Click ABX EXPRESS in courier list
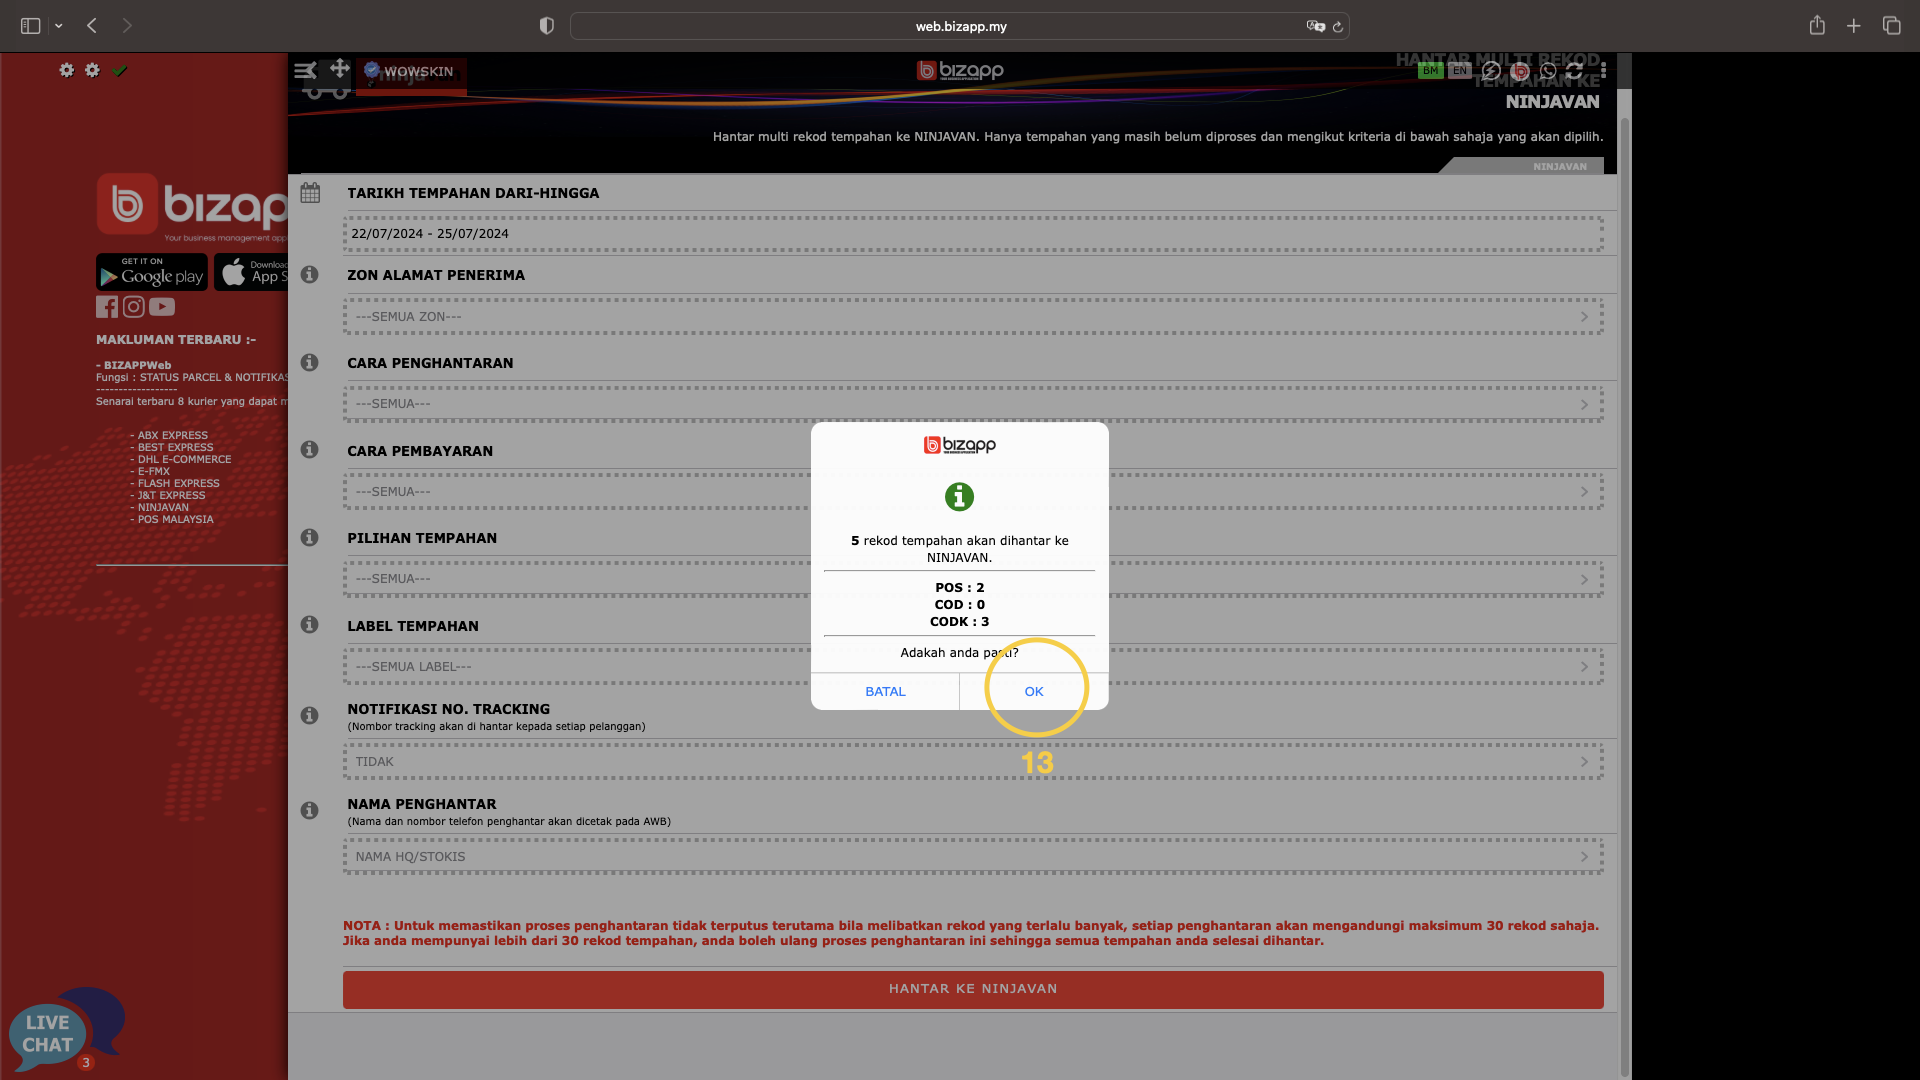The width and height of the screenshot is (1920, 1080). (172, 435)
